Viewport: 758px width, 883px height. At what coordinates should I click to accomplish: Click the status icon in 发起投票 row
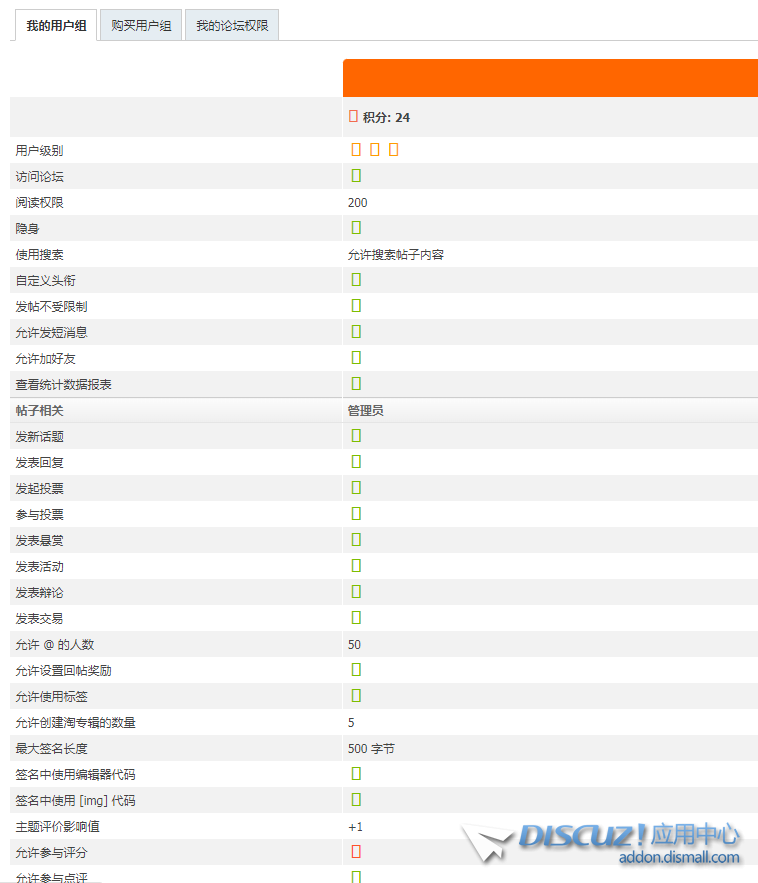tap(356, 487)
